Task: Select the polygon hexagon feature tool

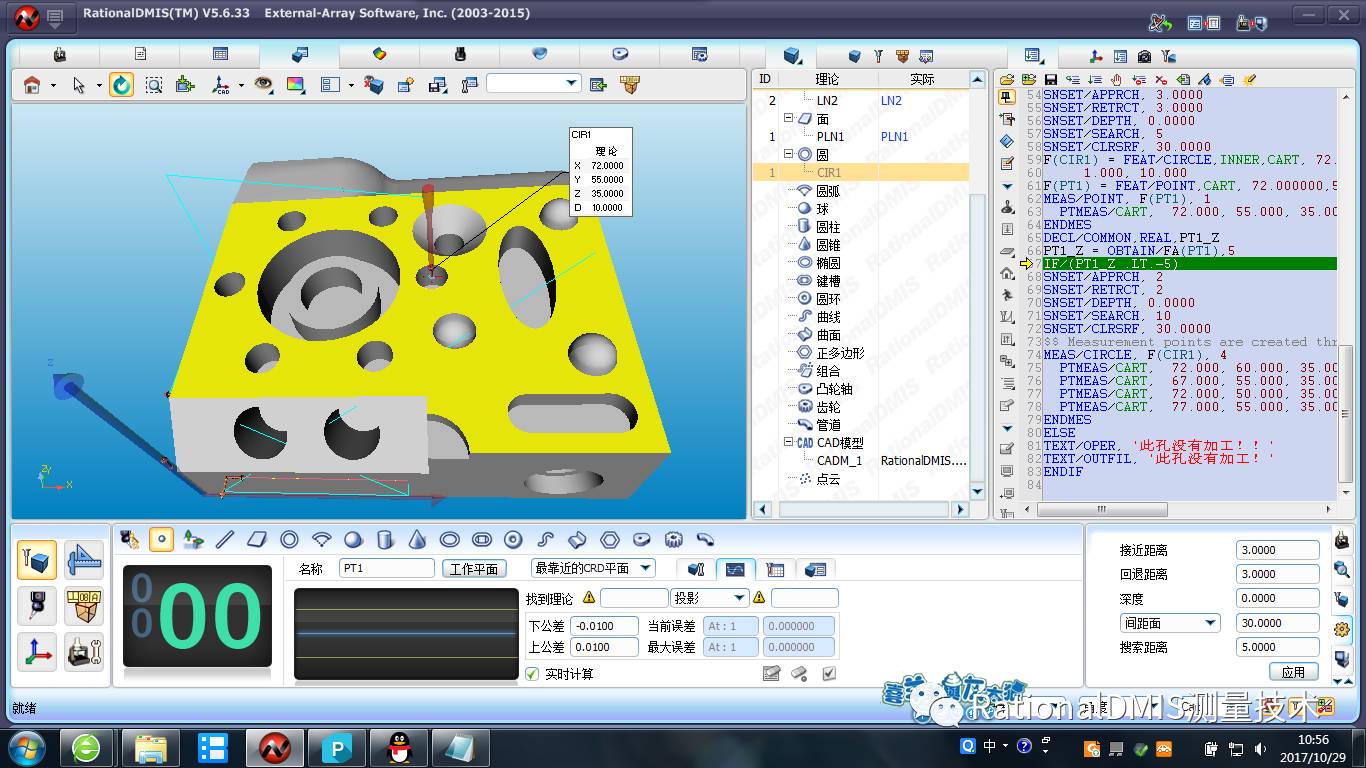Action: click(609, 540)
